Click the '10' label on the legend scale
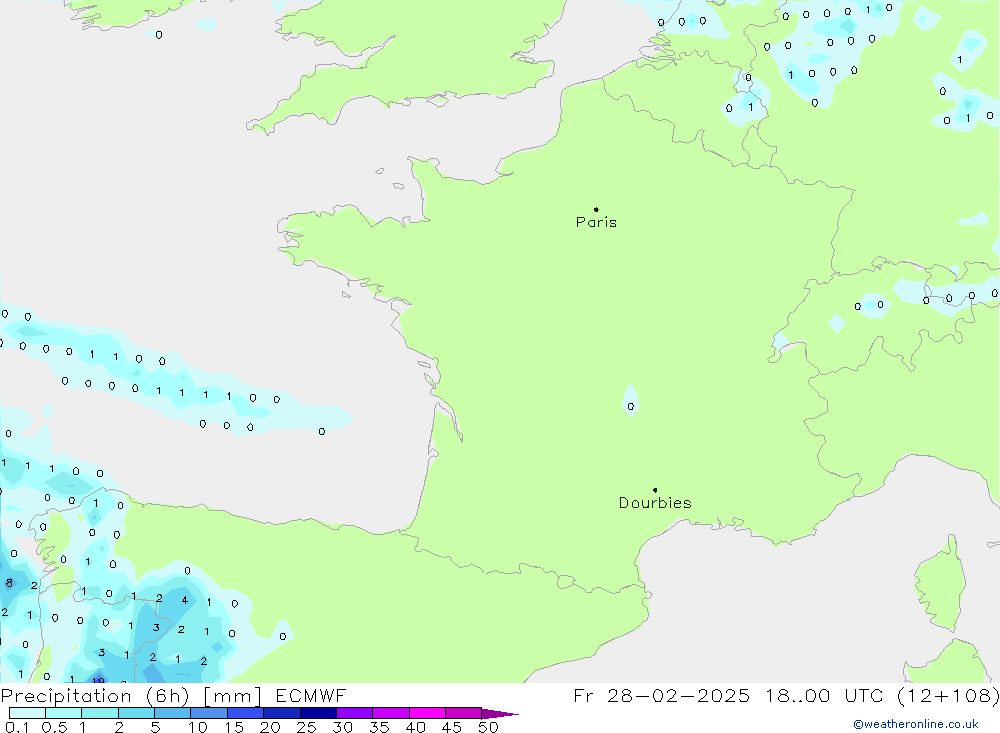This screenshot has height=733, width=1000. 198,727
